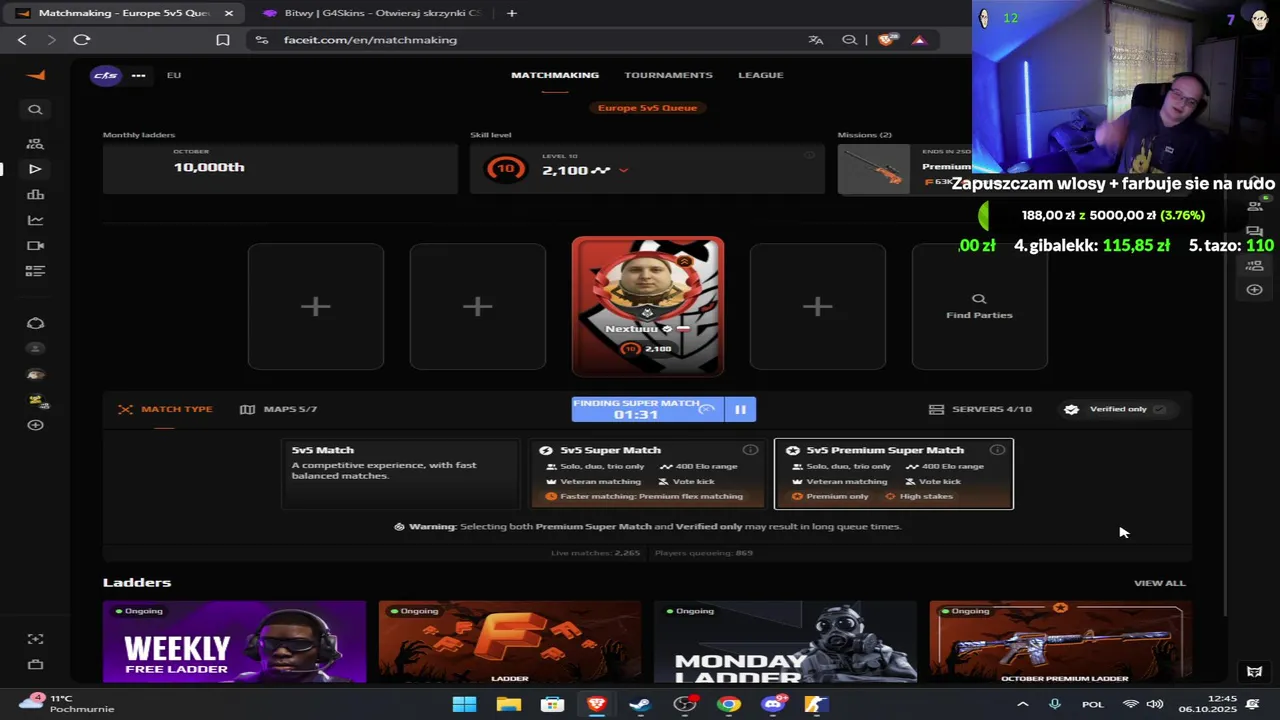Open the Brave Shields lion icon
1280x720 pixels.
tap(886, 40)
